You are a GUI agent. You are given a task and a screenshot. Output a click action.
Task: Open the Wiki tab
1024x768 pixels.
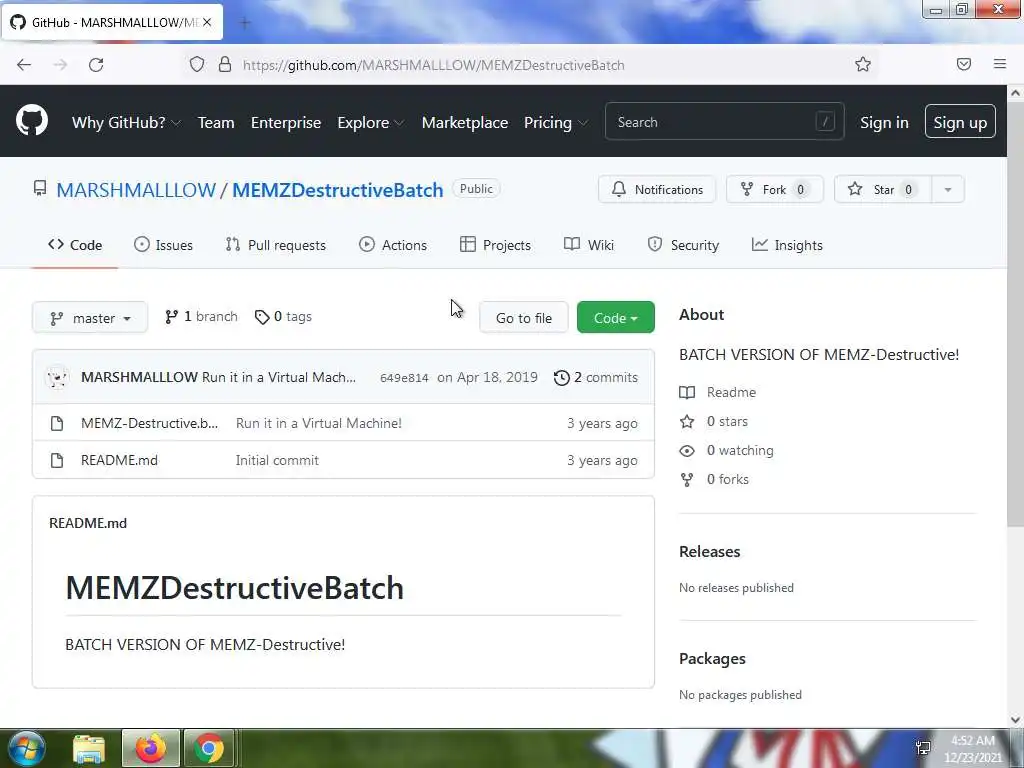[x=589, y=245]
